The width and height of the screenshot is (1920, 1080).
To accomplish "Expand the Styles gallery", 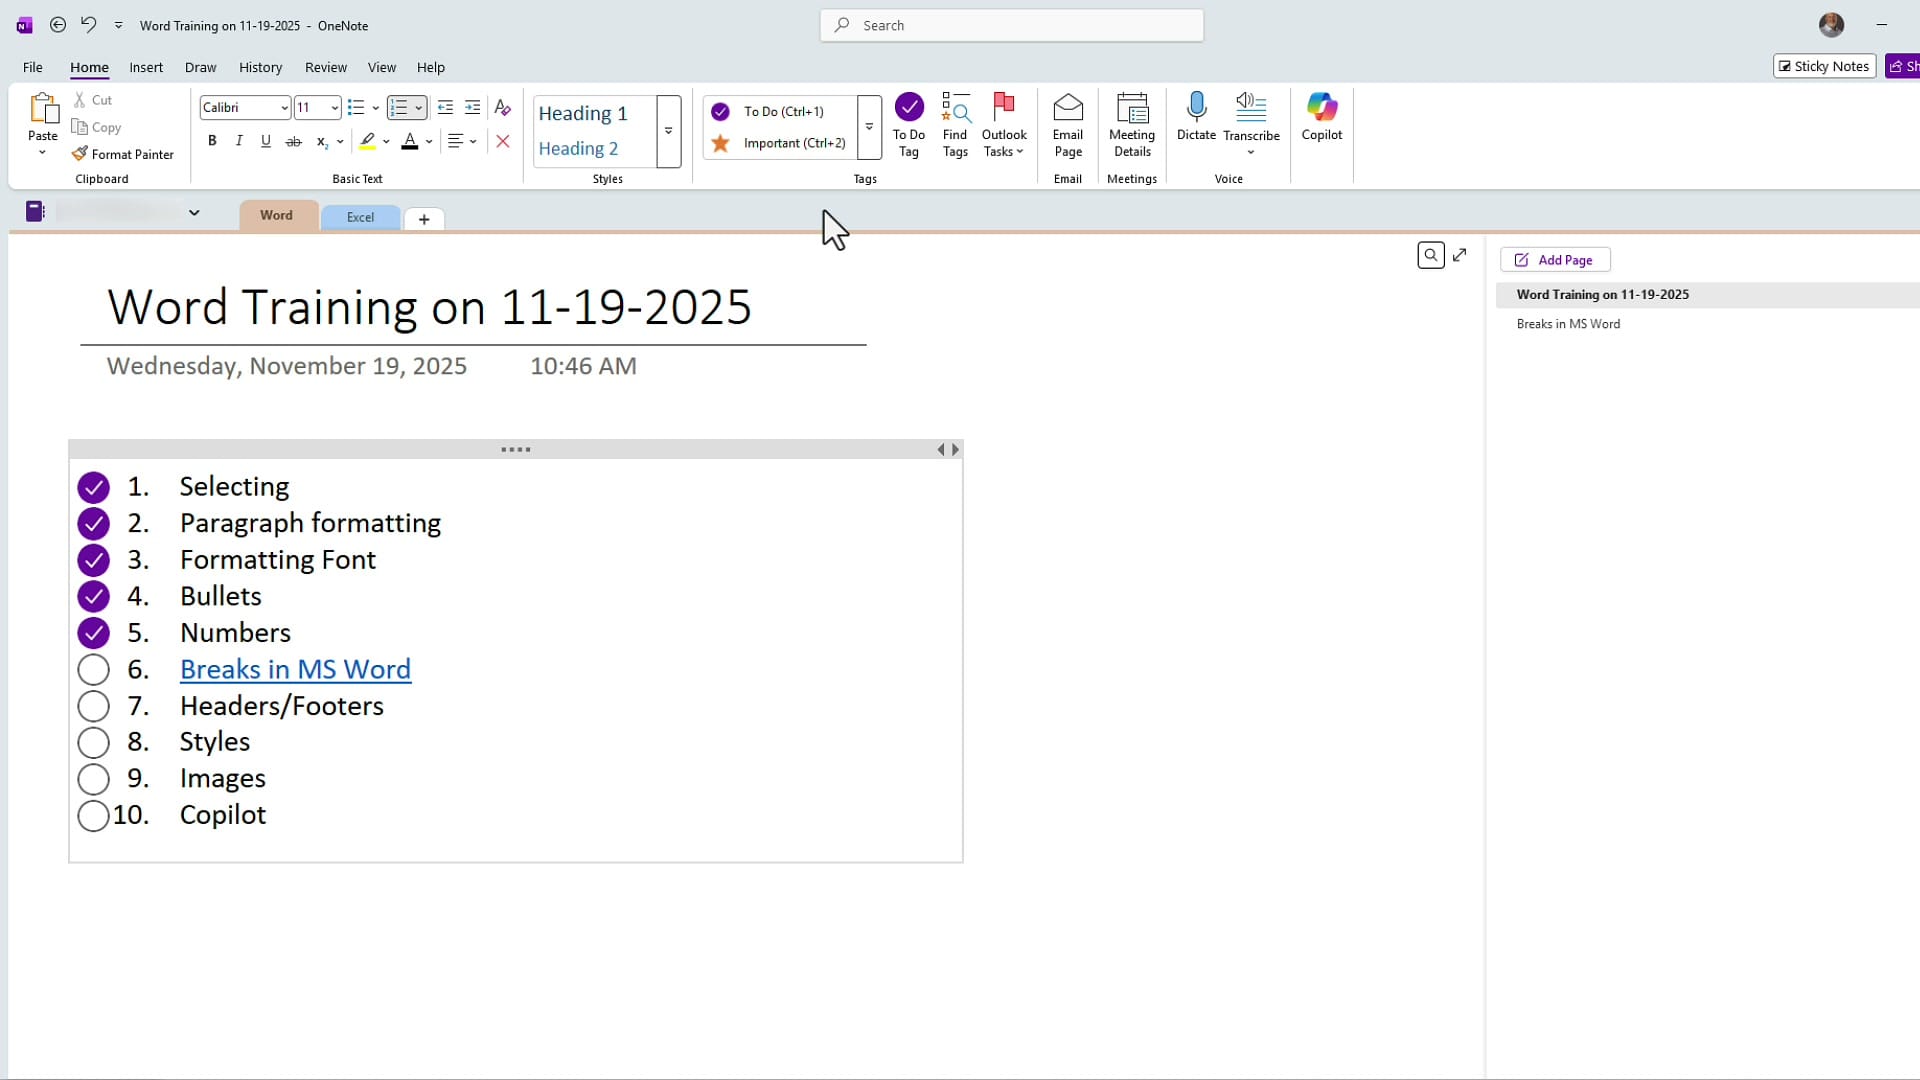I will [x=668, y=131].
